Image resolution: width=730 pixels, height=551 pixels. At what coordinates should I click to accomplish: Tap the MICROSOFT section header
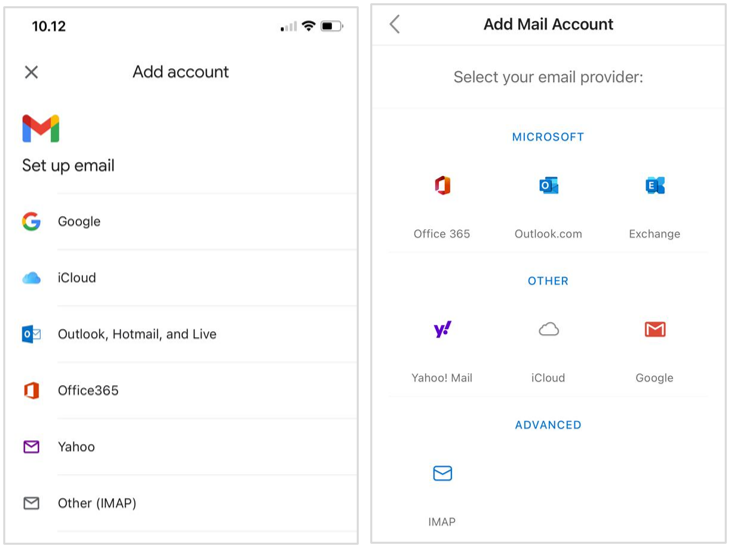pos(548,137)
